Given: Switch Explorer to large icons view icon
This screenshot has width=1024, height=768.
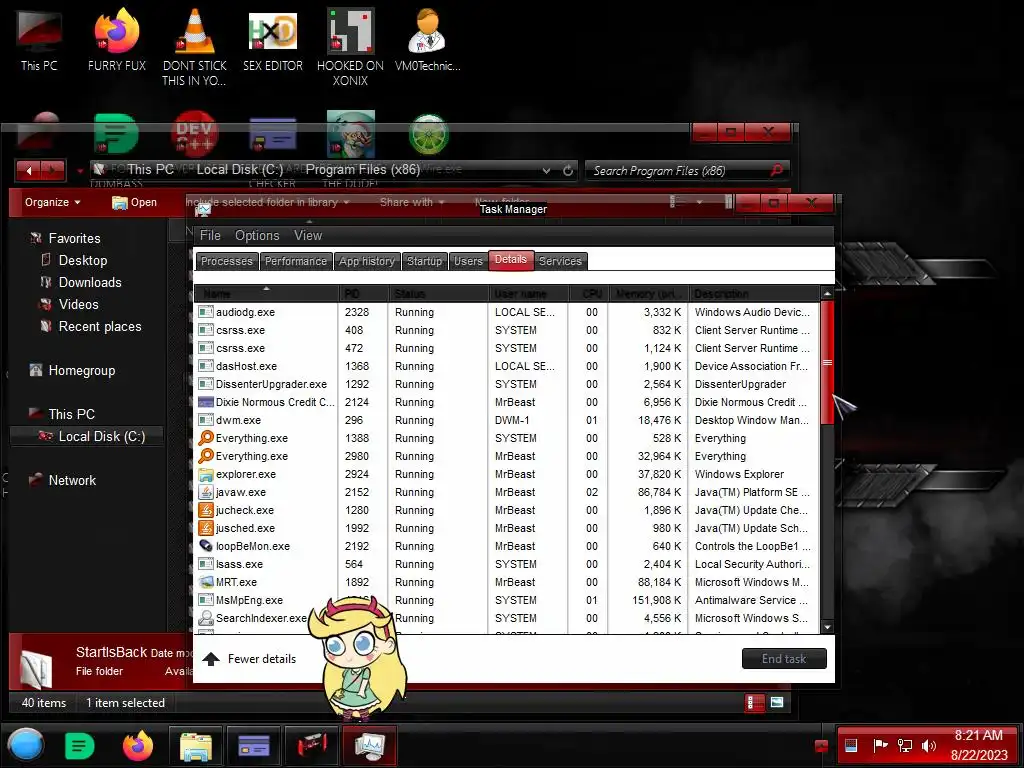Looking at the screenshot, I should [777, 703].
